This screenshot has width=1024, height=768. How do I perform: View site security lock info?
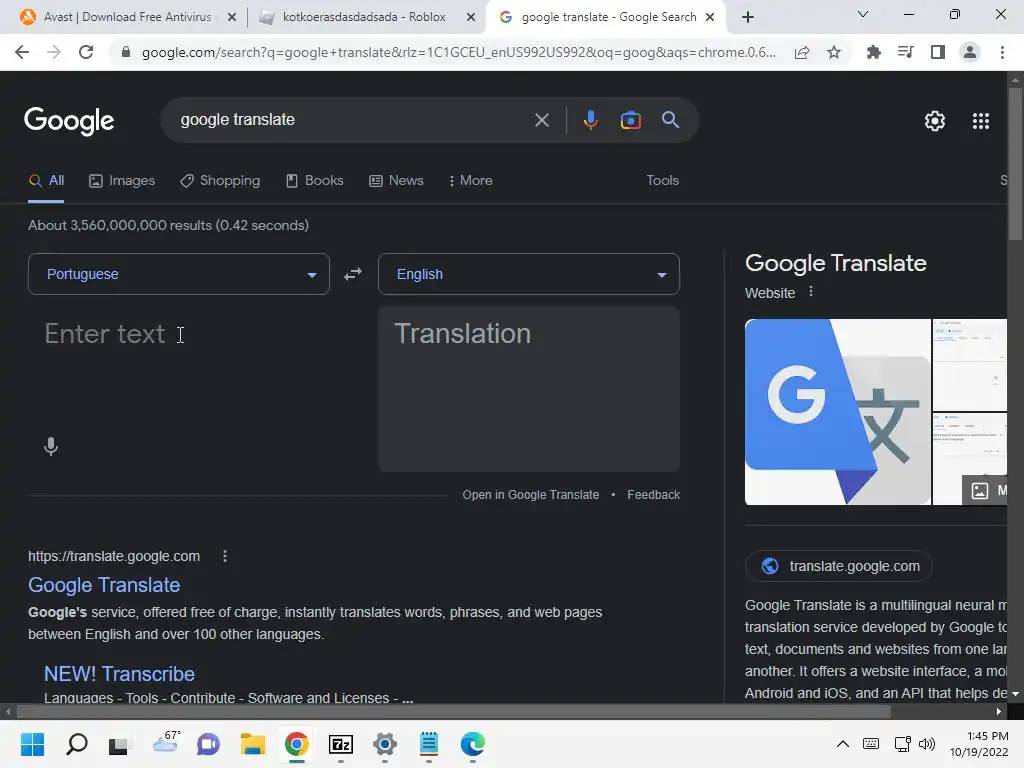[x=126, y=52]
